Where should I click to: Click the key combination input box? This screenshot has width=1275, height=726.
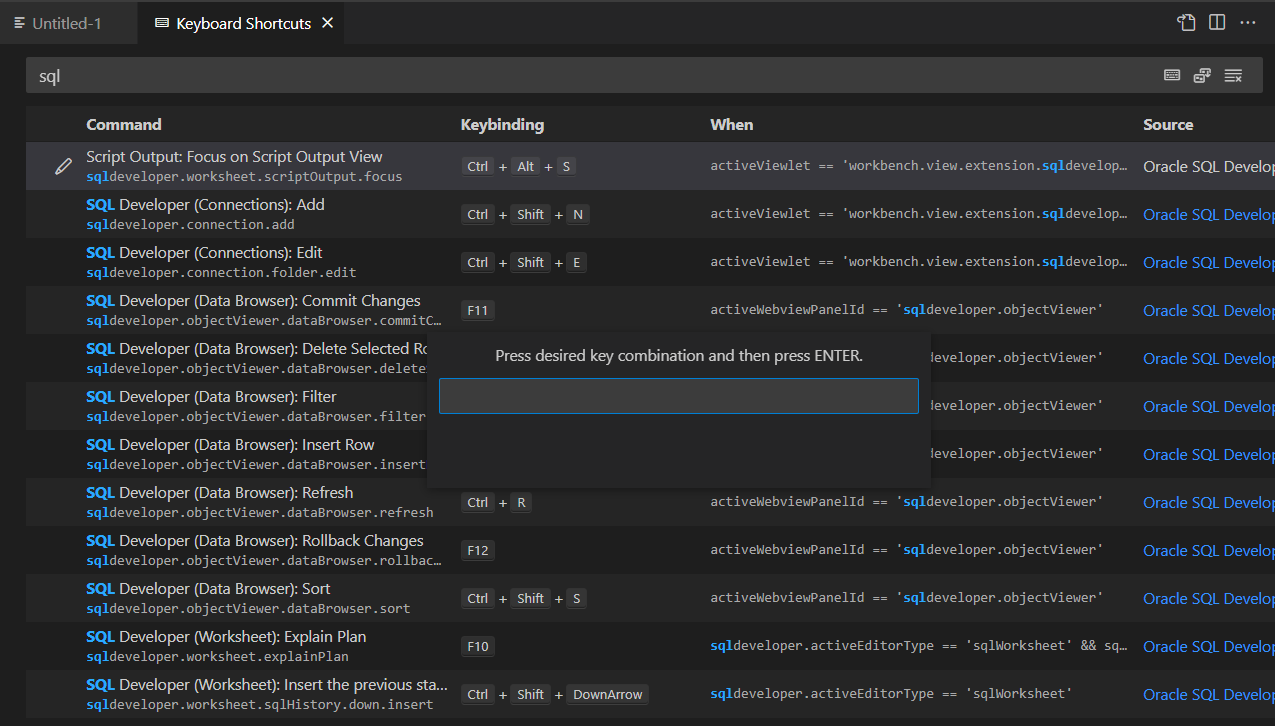[678, 396]
